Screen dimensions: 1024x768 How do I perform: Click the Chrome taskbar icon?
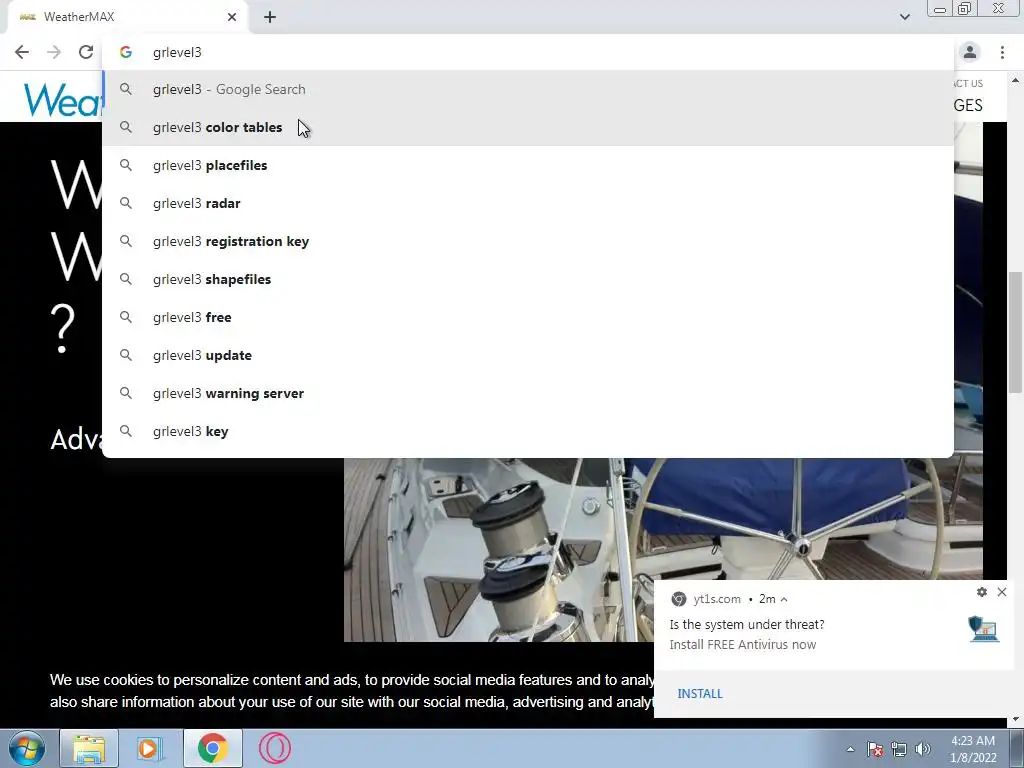(x=212, y=748)
